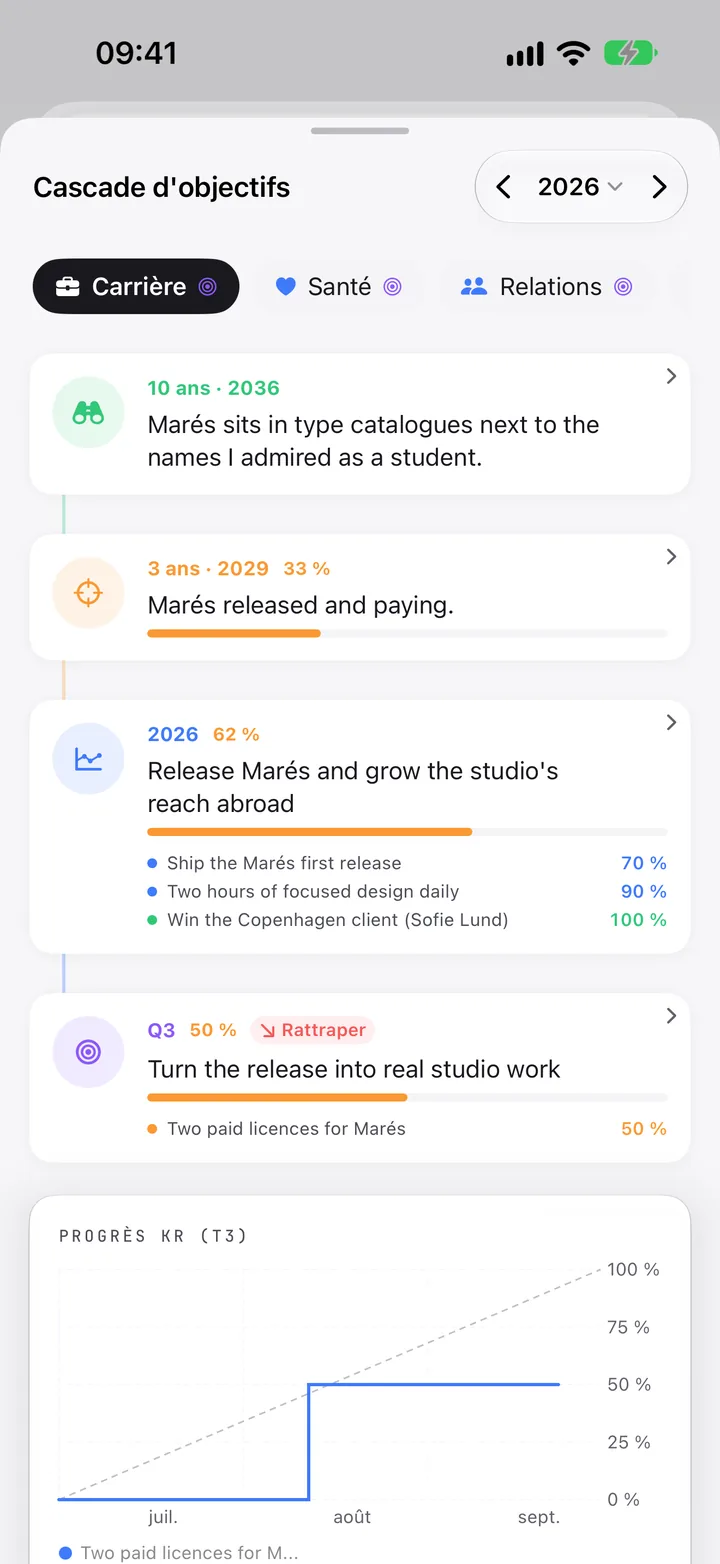The width and height of the screenshot is (720, 1564).
Task: Expand the 2026 goal card chevron
Action: 671,722
